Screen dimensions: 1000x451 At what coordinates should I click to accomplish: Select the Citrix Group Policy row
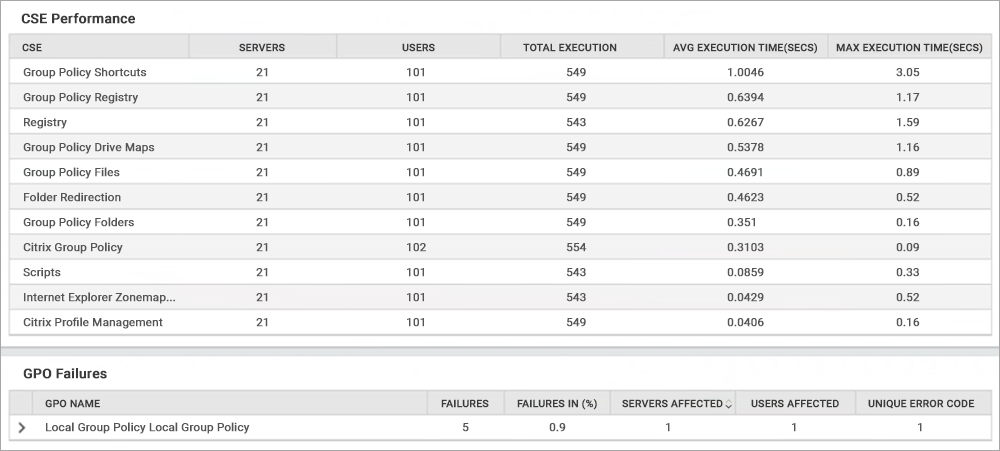(x=73, y=247)
